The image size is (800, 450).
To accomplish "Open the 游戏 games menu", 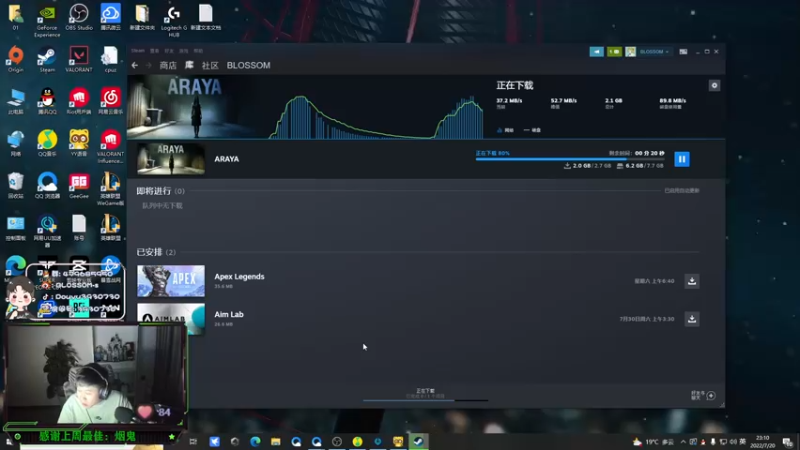I will tap(184, 51).
